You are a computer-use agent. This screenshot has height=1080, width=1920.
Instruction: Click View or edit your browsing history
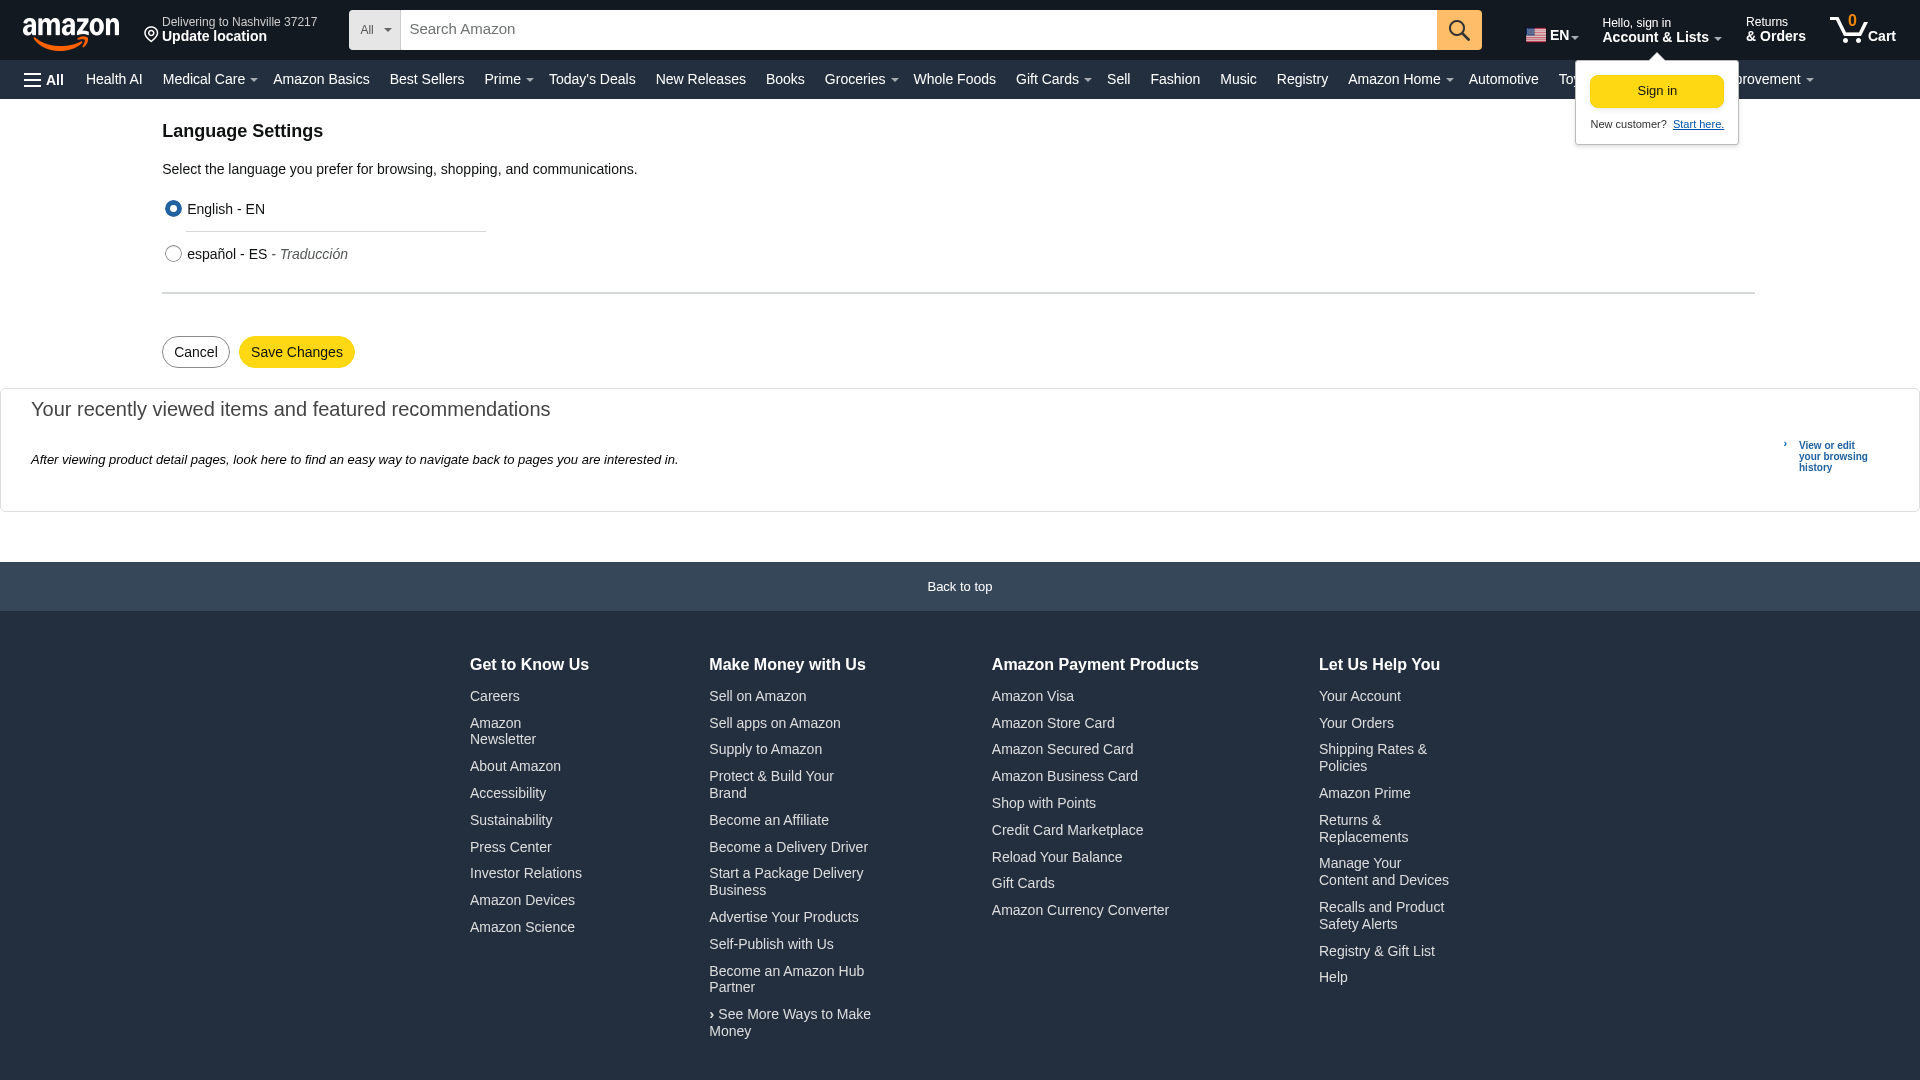[x=1833, y=457]
